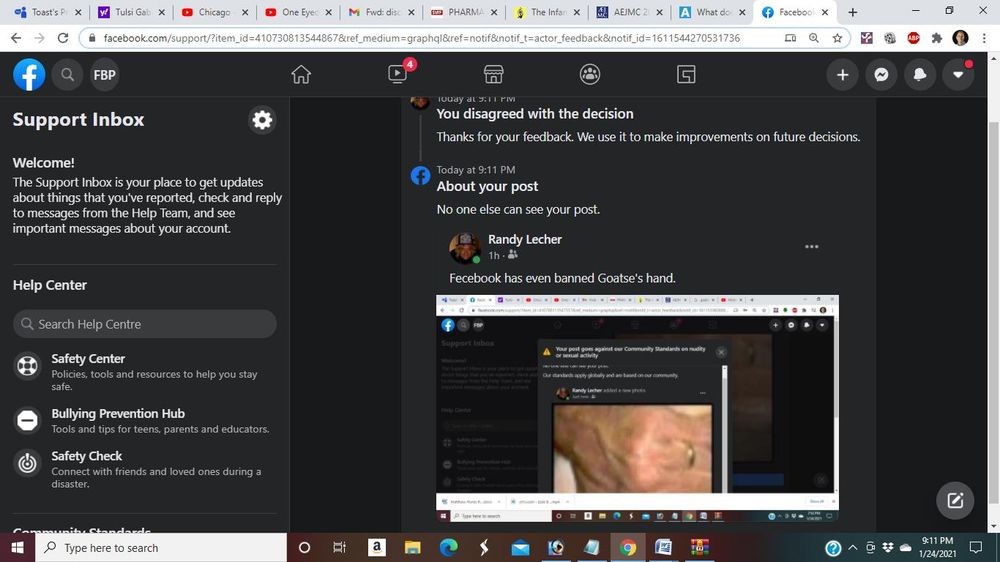Screen dimensions: 1000x562
Task: Click inside Search Help Centre field
Action: (x=145, y=324)
